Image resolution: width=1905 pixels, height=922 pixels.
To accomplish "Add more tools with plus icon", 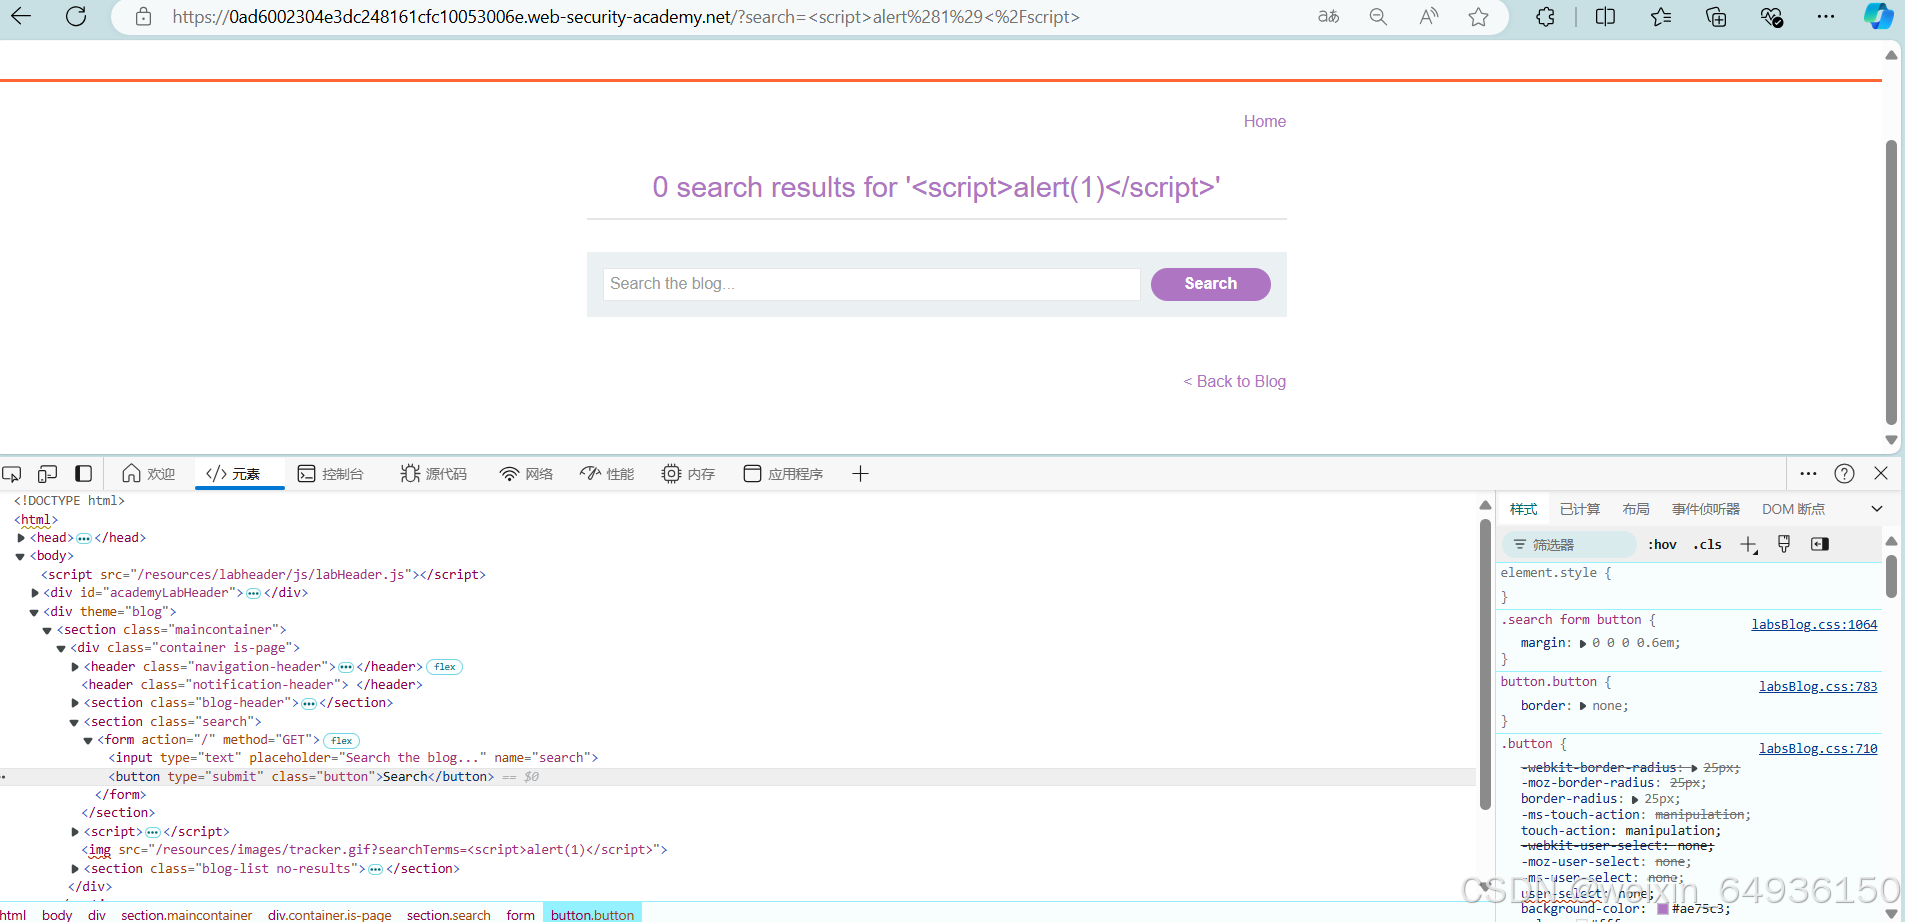I will [x=860, y=474].
